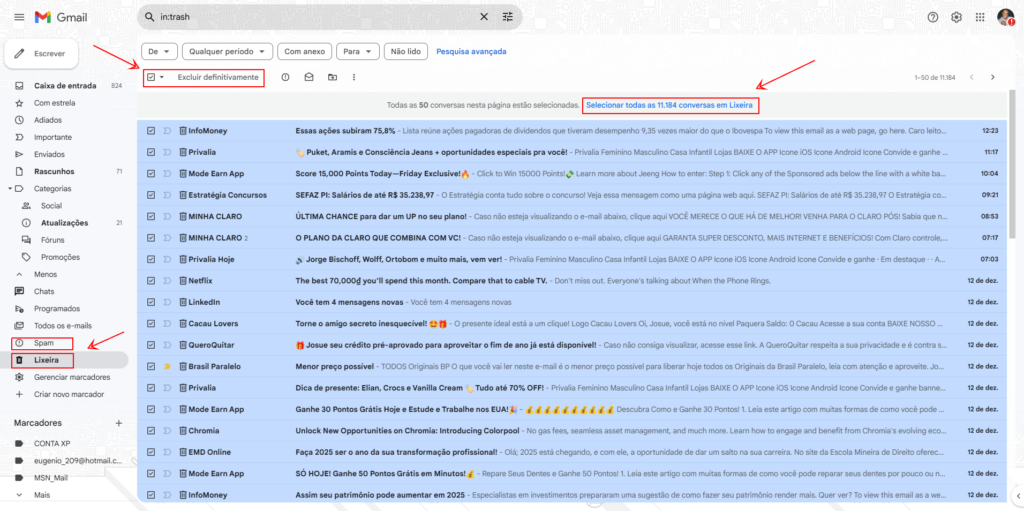Clear the in:trash search with X icon

pos(484,17)
